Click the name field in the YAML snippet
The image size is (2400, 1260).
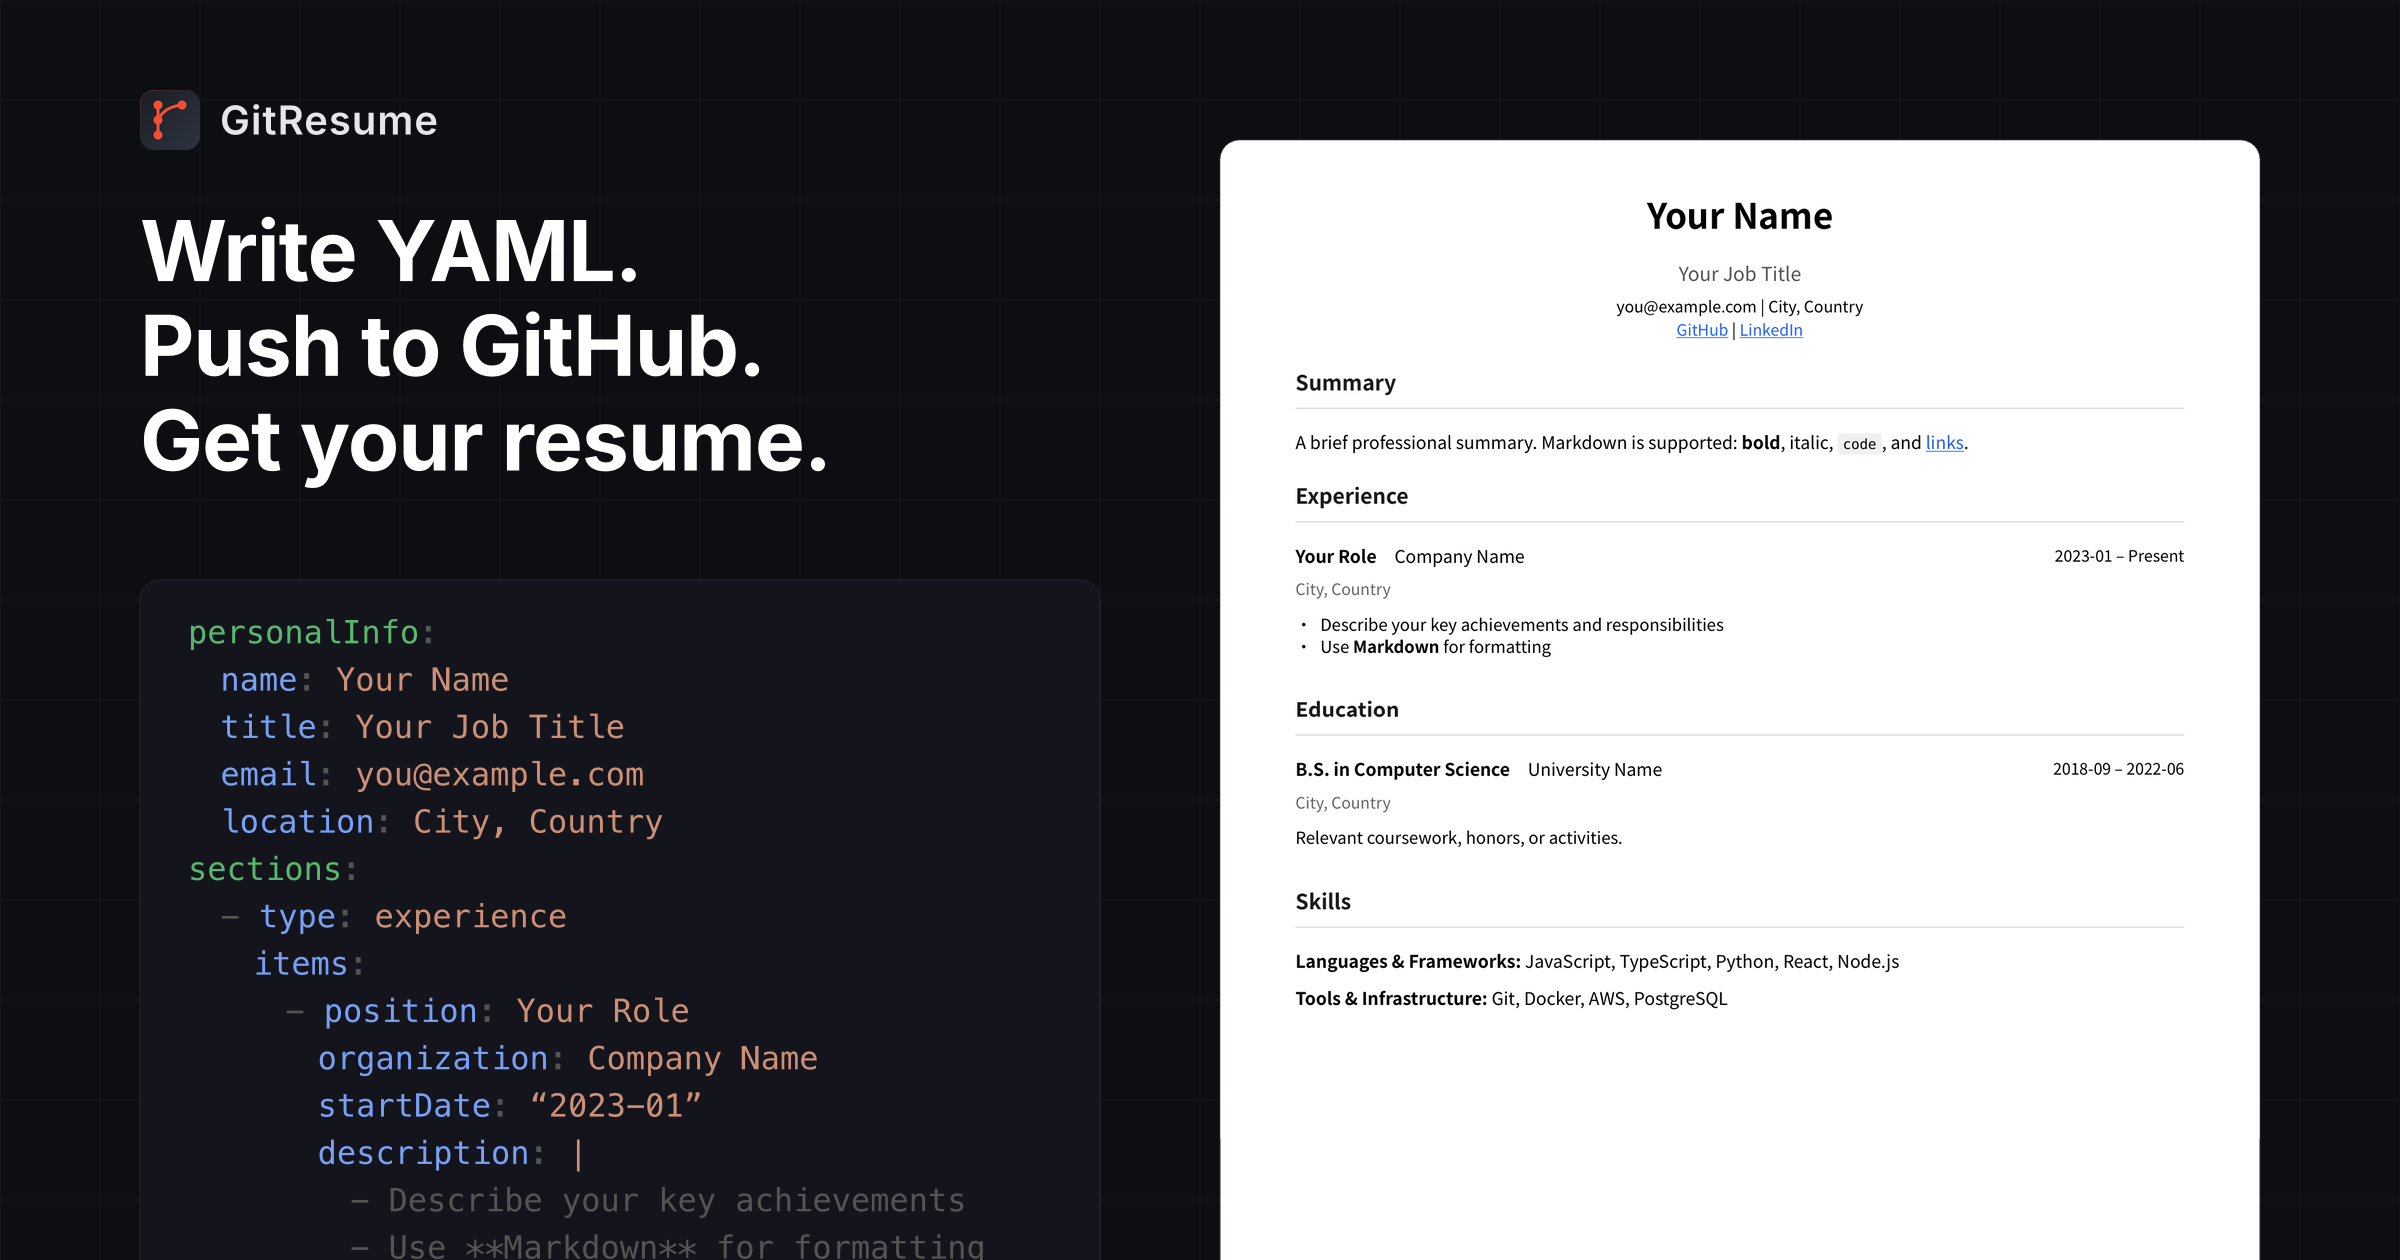coord(258,679)
